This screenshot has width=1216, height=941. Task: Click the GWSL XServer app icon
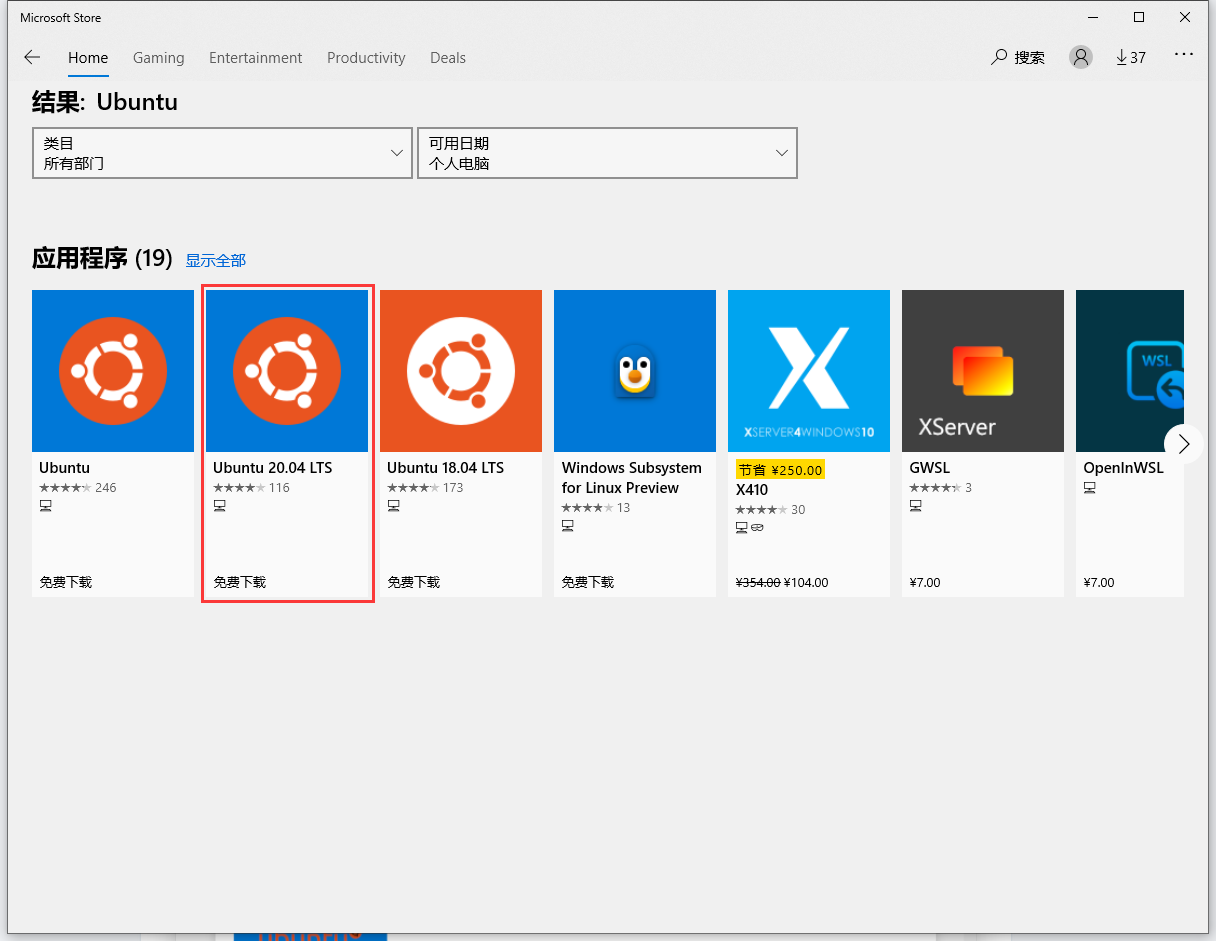[x=983, y=371]
